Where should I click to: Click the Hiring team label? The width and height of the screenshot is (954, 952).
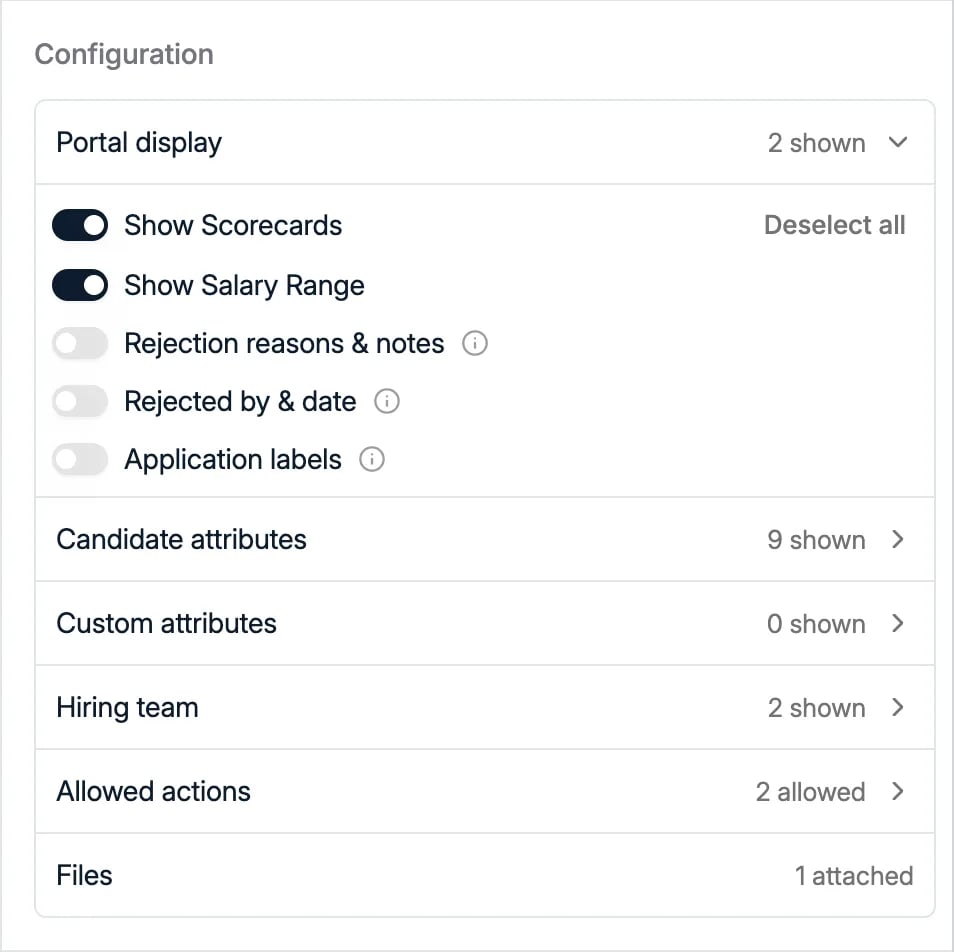128,708
